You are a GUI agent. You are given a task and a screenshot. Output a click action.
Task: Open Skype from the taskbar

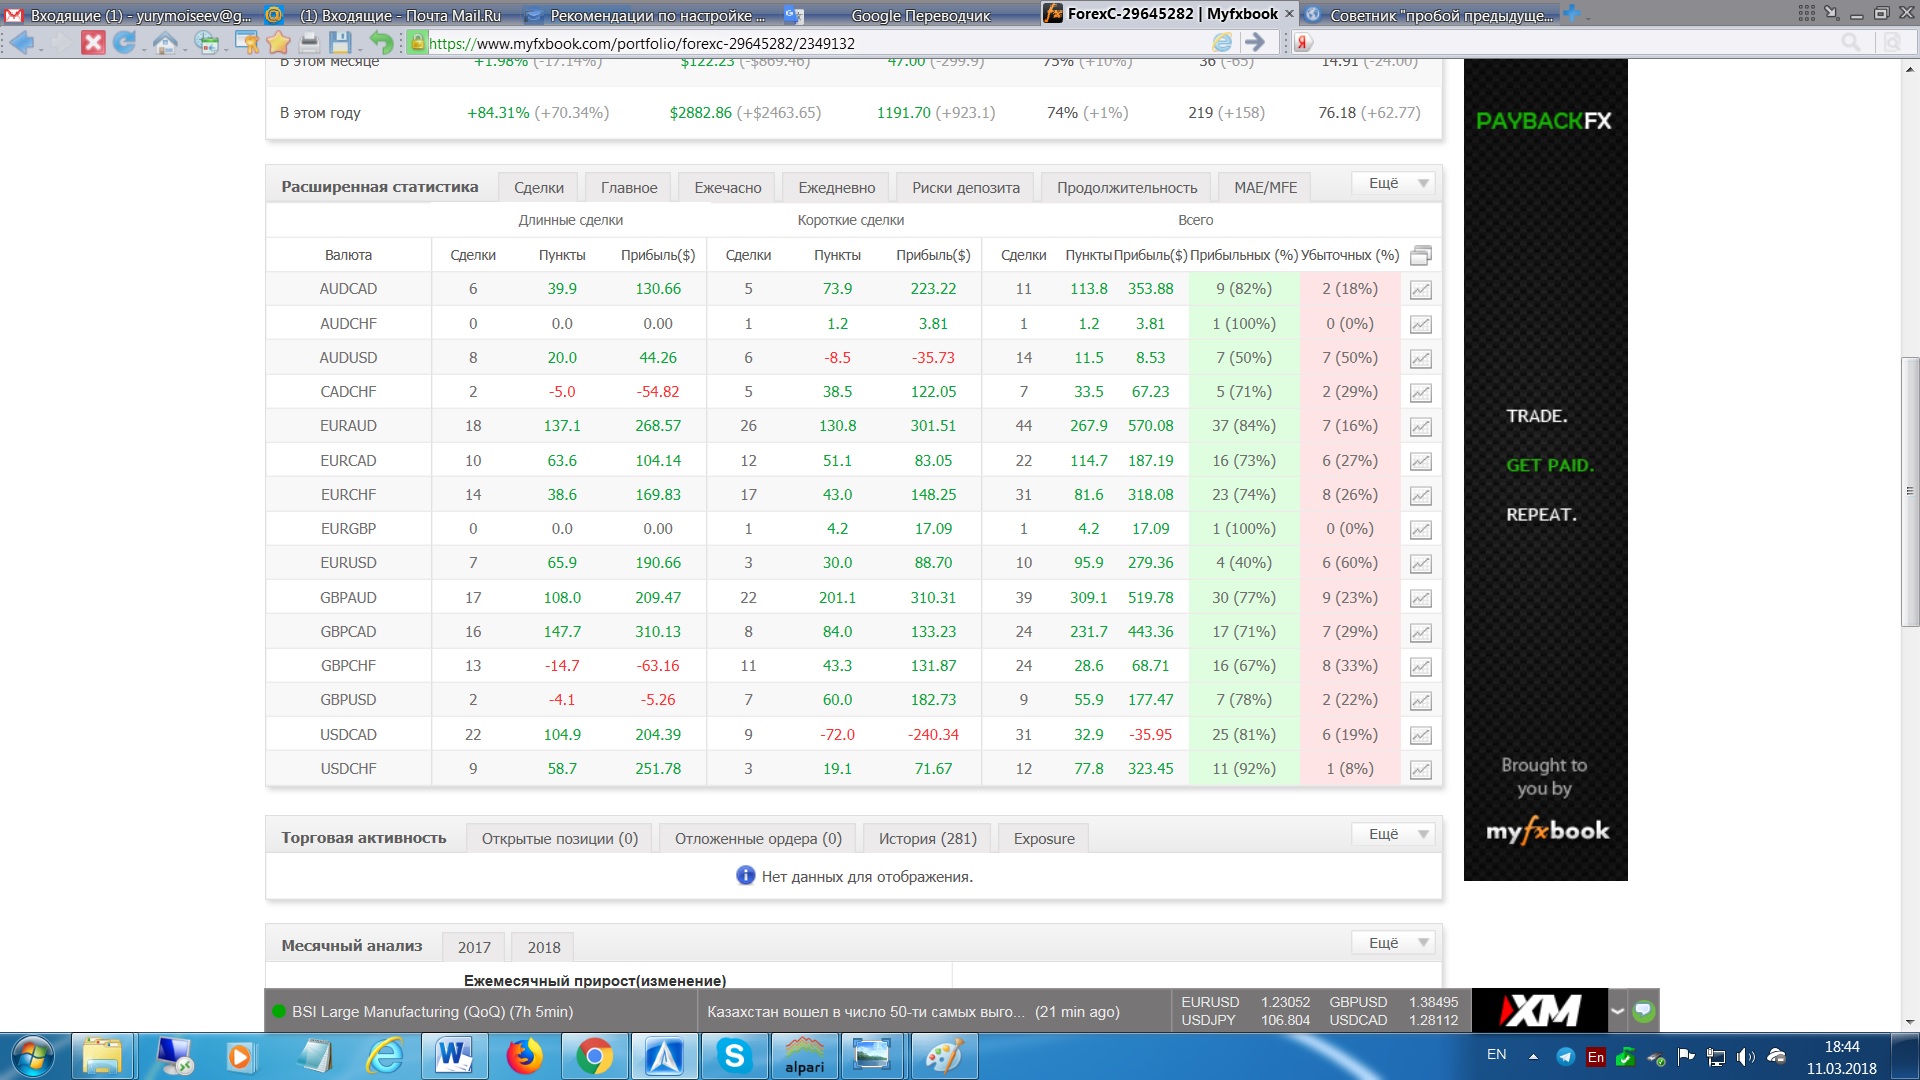click(x=734, y=1056)
